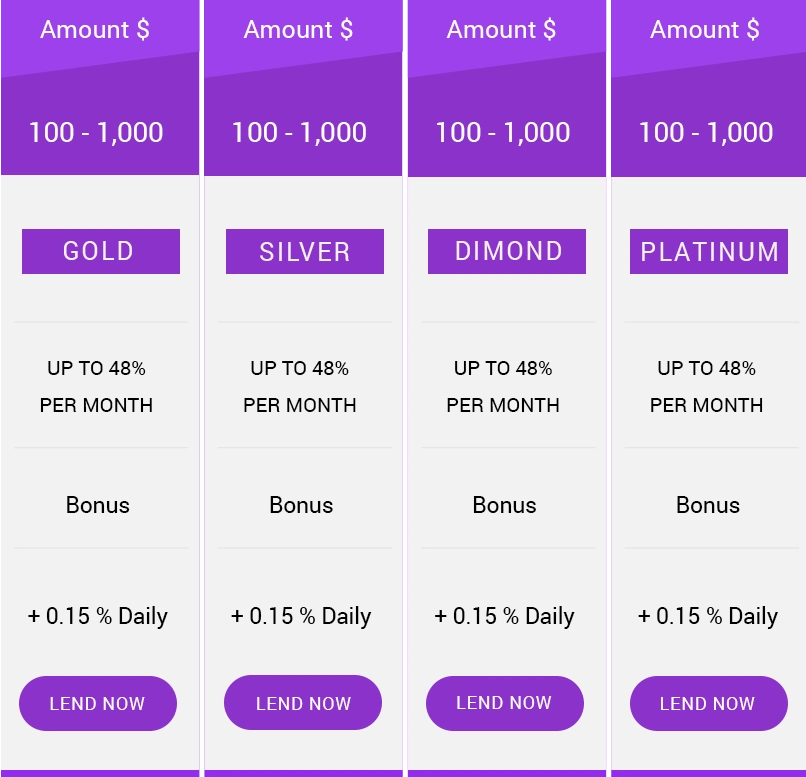Click the Amount $ header in first column
The height and width of the screenshot is (777, 806).
point(95,30)
